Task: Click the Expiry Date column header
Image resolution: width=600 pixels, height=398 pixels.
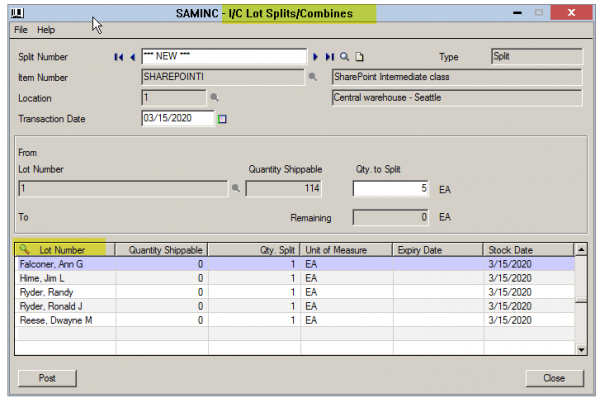Action: click(x=438, y=250)
